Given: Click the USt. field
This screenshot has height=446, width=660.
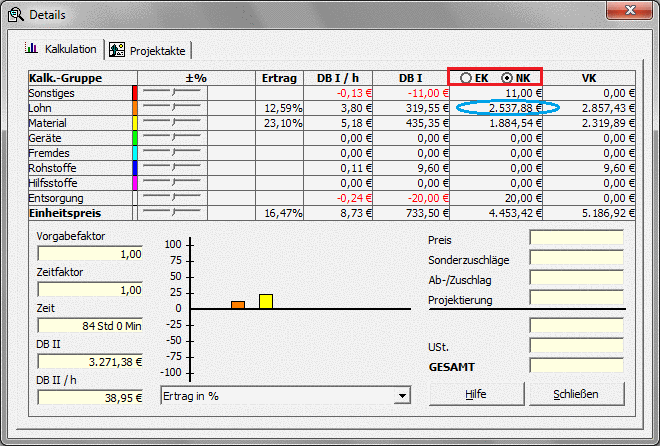Looking at the screenshot, I should 577,346.
